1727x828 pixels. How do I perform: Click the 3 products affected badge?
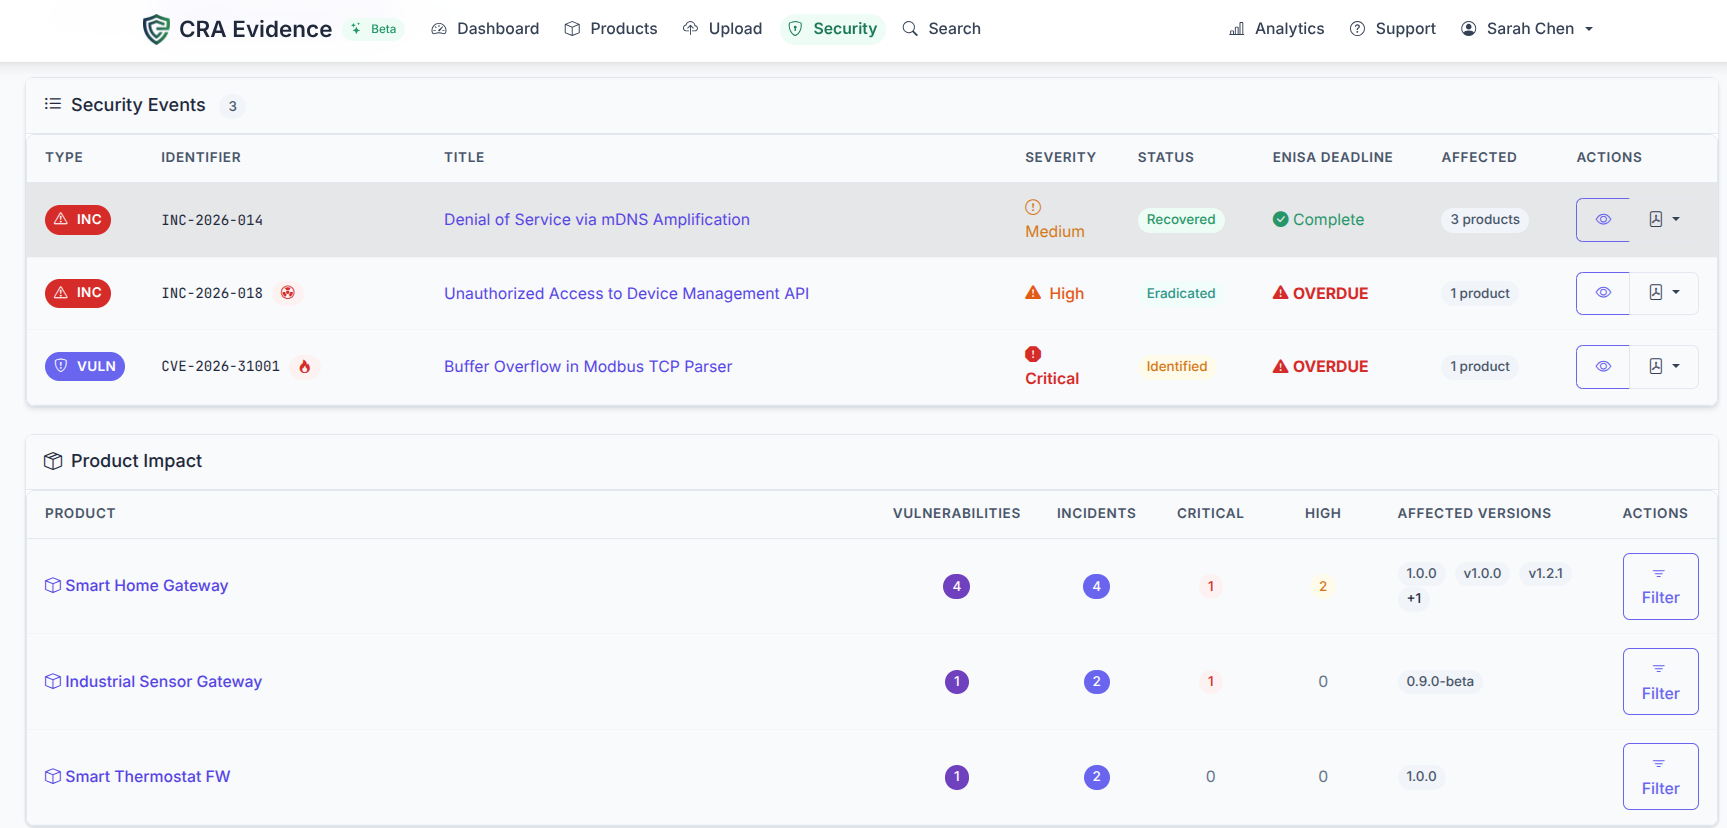[1485, 220]
